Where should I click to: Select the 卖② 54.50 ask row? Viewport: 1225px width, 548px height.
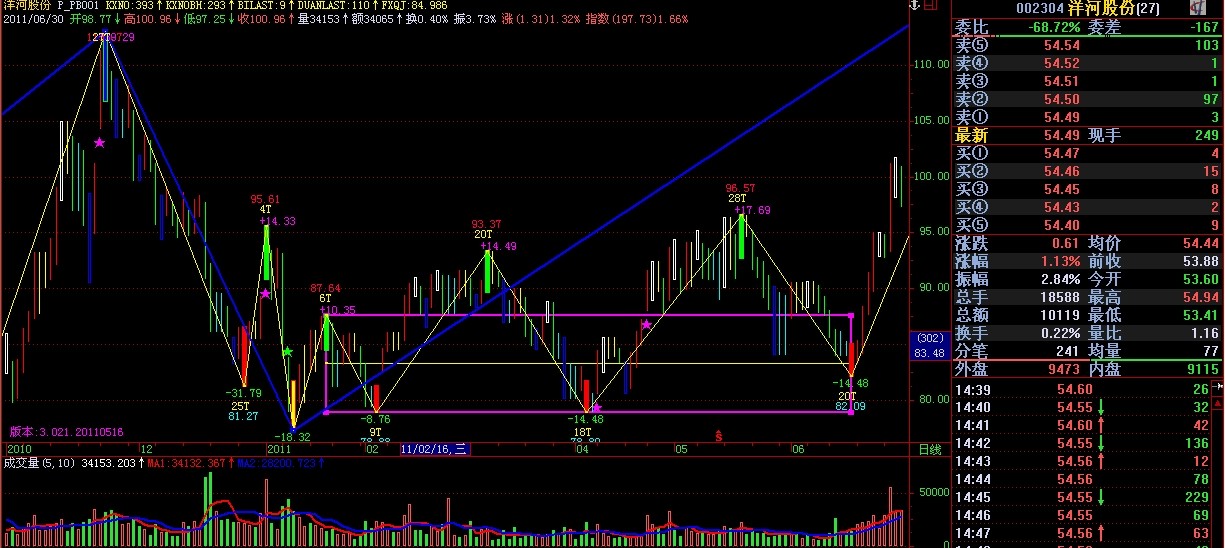coord(1087,99)
